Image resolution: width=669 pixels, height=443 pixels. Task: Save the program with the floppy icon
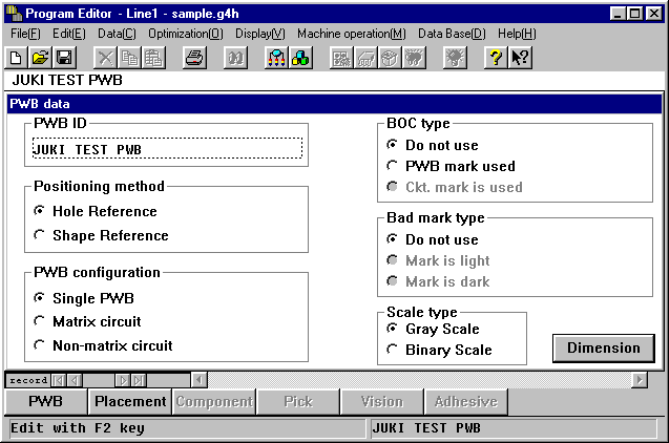click(x=64, y=58)
